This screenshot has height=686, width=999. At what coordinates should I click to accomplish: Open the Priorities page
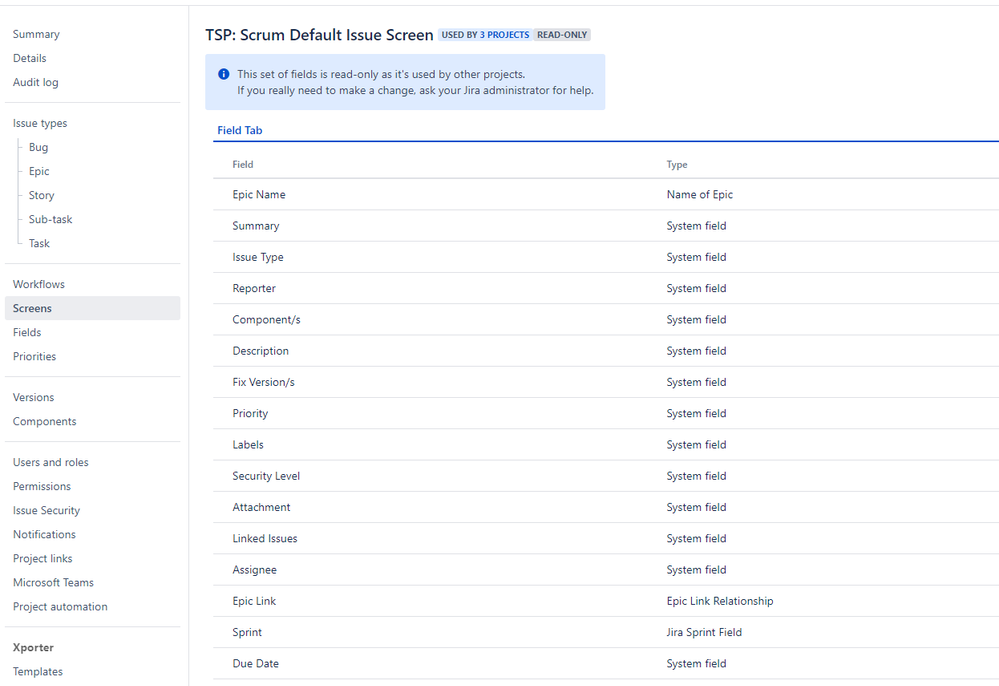(34, 357)
